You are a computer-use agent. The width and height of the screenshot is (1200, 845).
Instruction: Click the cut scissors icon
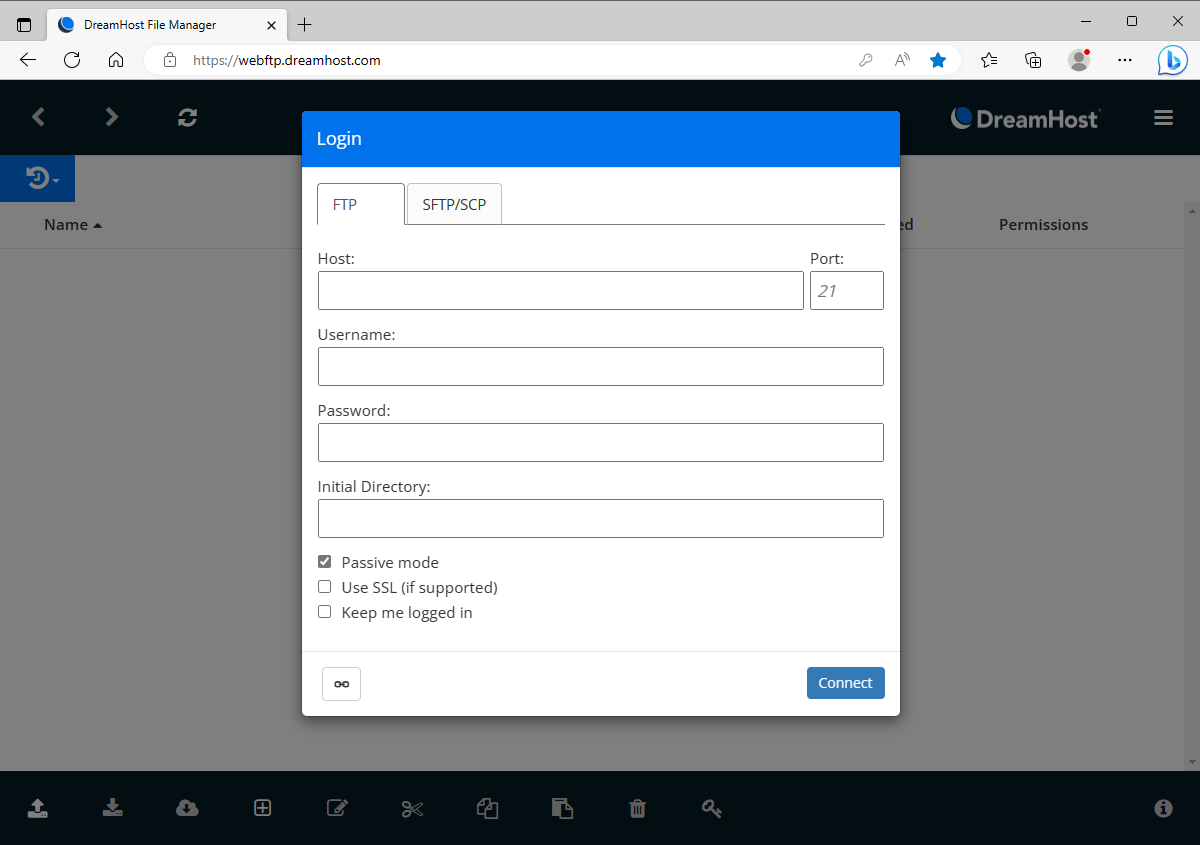pyautogui.click(x=413, y=808)
